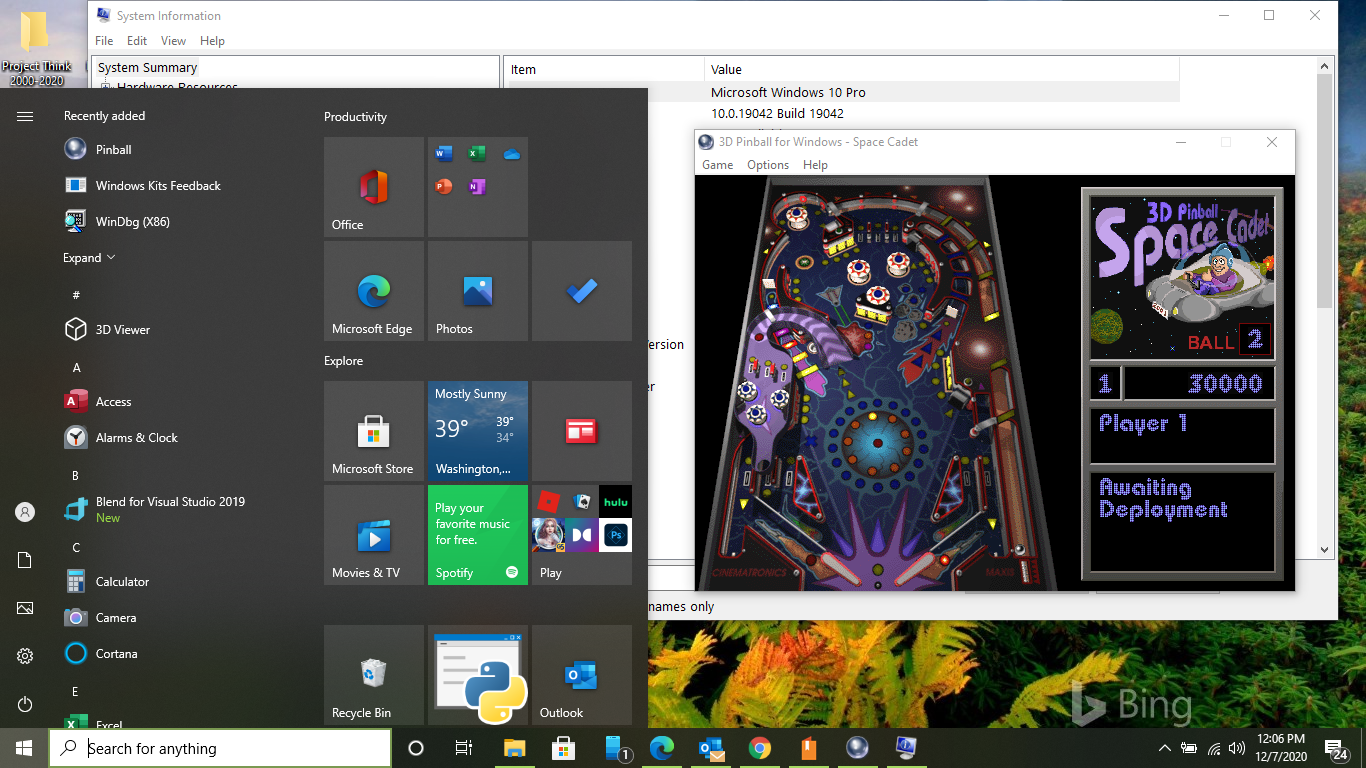This screenshot has height=768, width=1366.
Task: Open Google Chrome from the taskbar
Action: (760, 748)
